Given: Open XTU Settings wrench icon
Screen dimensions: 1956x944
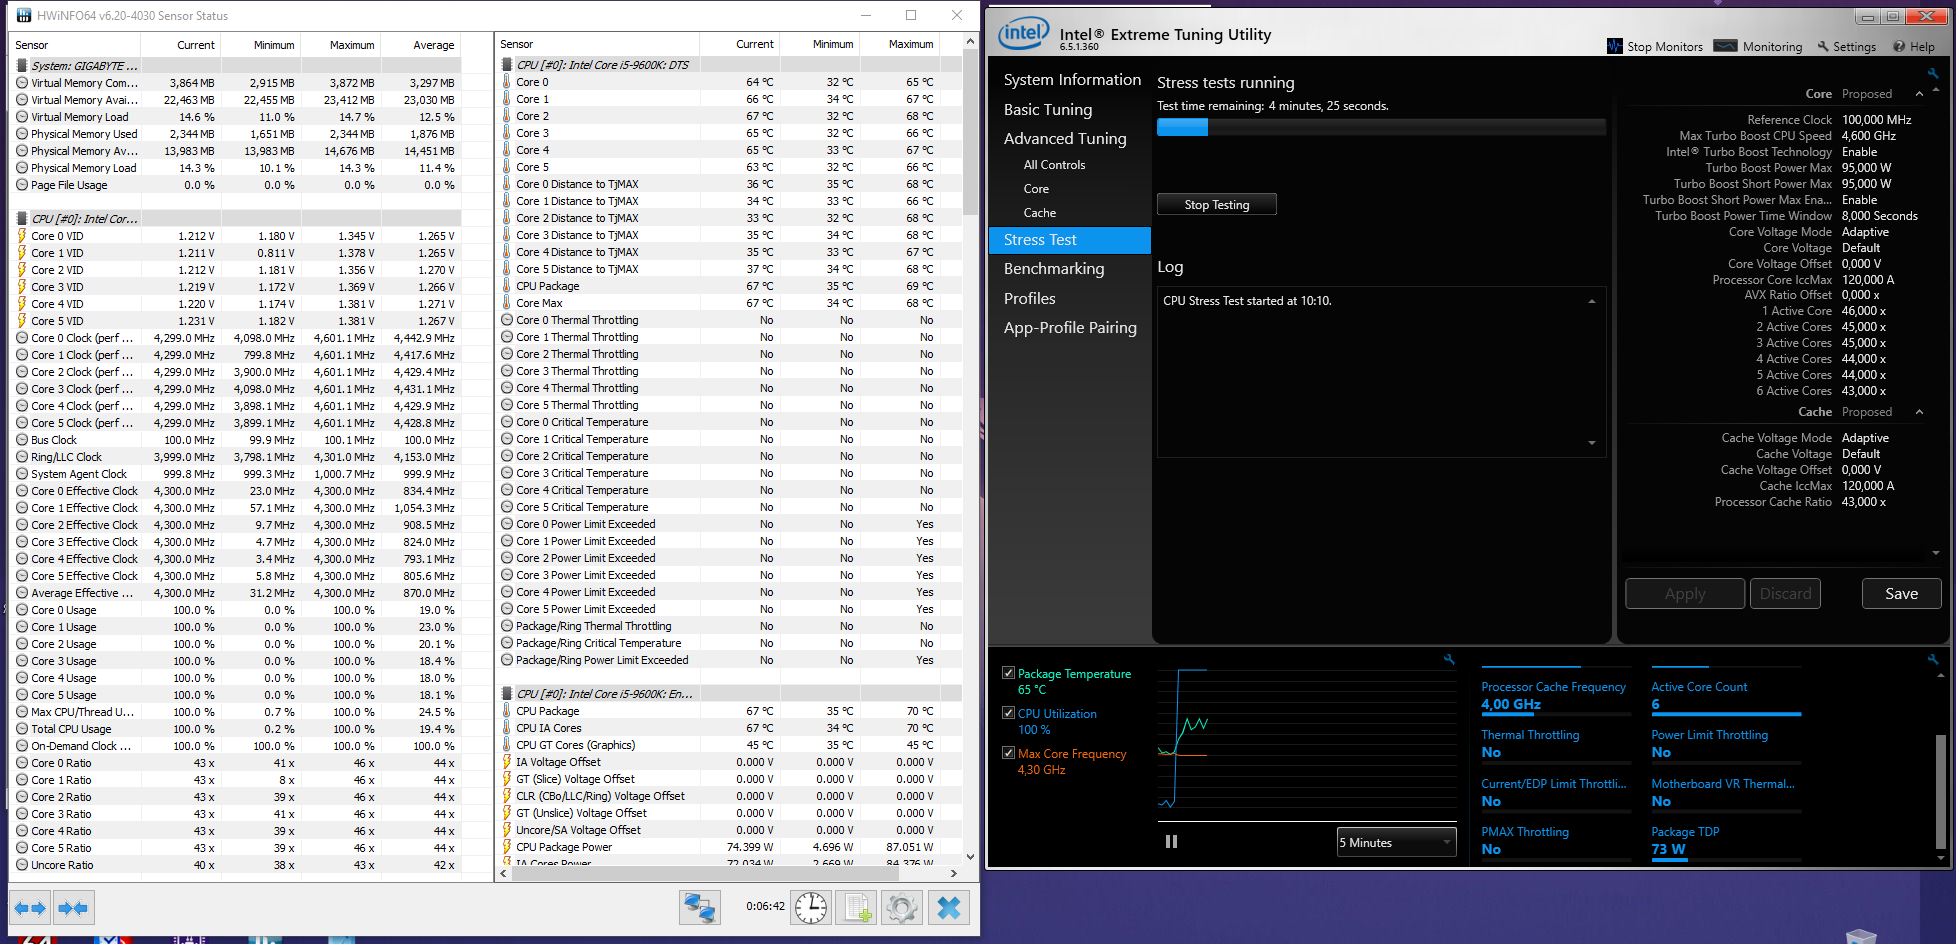Looking at the screenshot, I should pyautogui.click(x=1823, y=46).
